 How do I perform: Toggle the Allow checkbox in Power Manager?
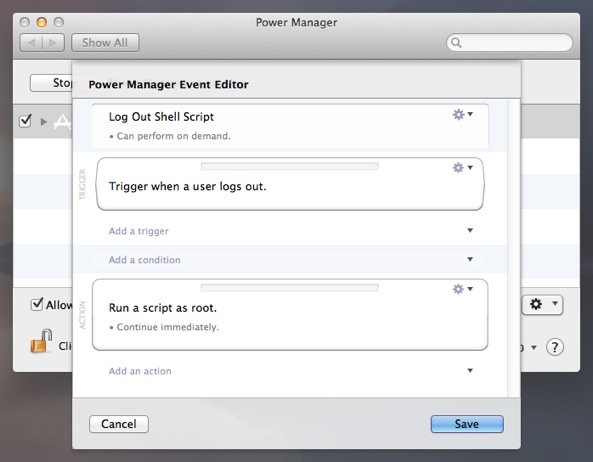(x=36, y=304)
